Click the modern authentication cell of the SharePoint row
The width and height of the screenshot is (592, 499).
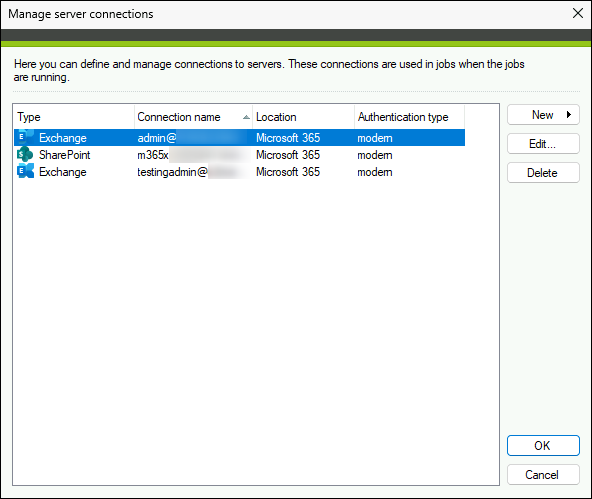click(x=375, y=155)
